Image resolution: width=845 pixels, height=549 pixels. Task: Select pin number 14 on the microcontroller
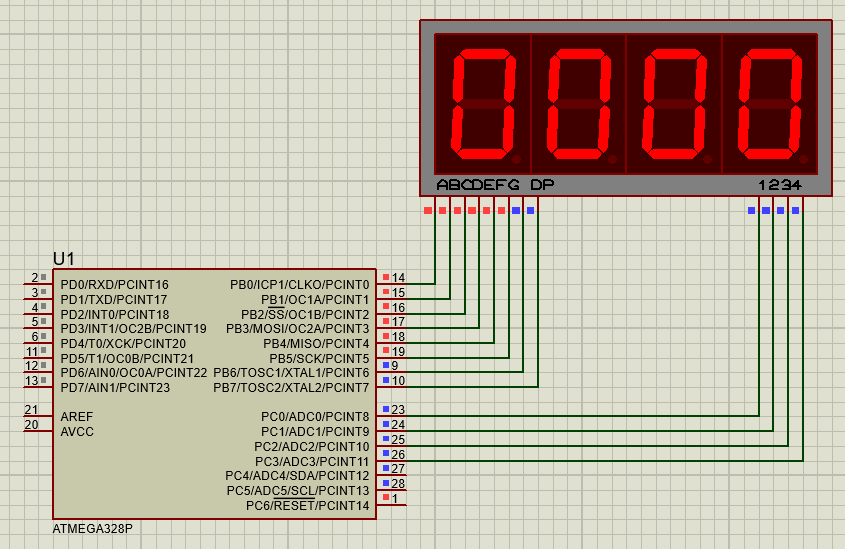(x=398, y=278)
